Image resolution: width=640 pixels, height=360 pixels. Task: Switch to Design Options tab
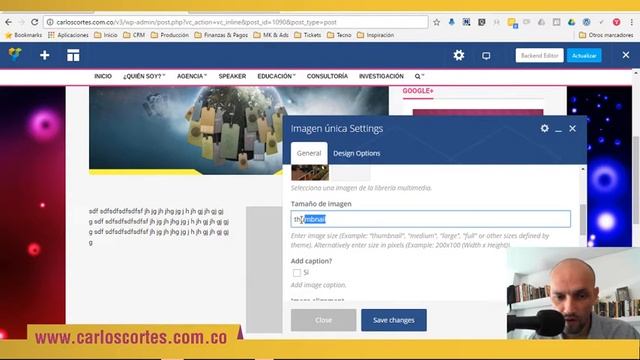point(356,153)
